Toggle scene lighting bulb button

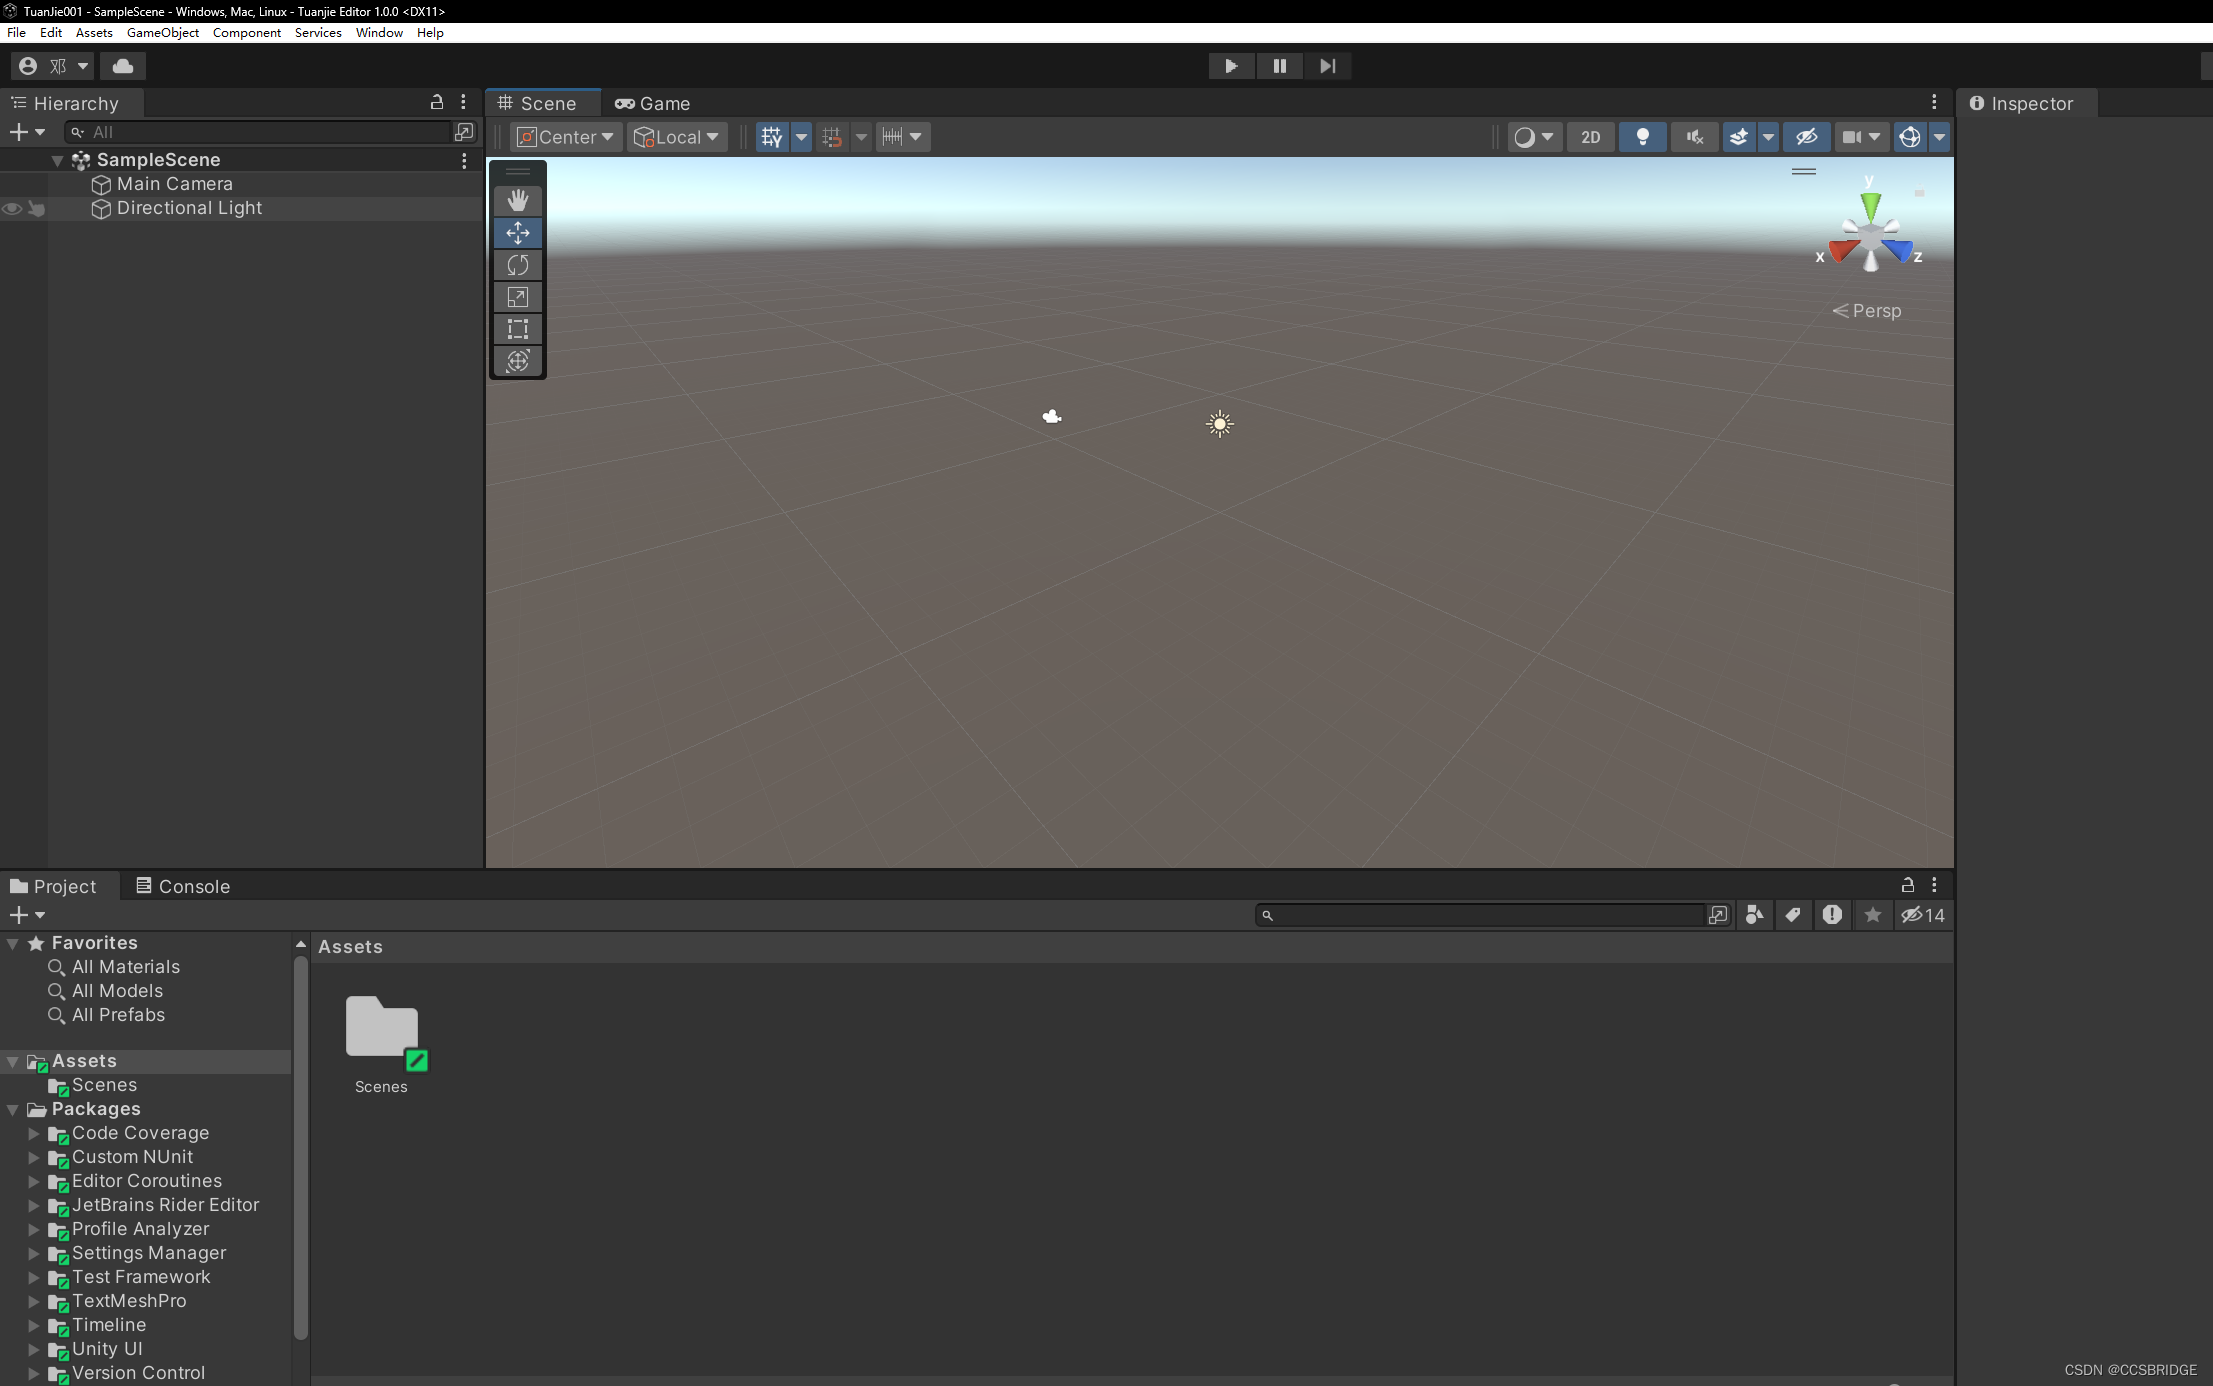(x=1642, y=137)
